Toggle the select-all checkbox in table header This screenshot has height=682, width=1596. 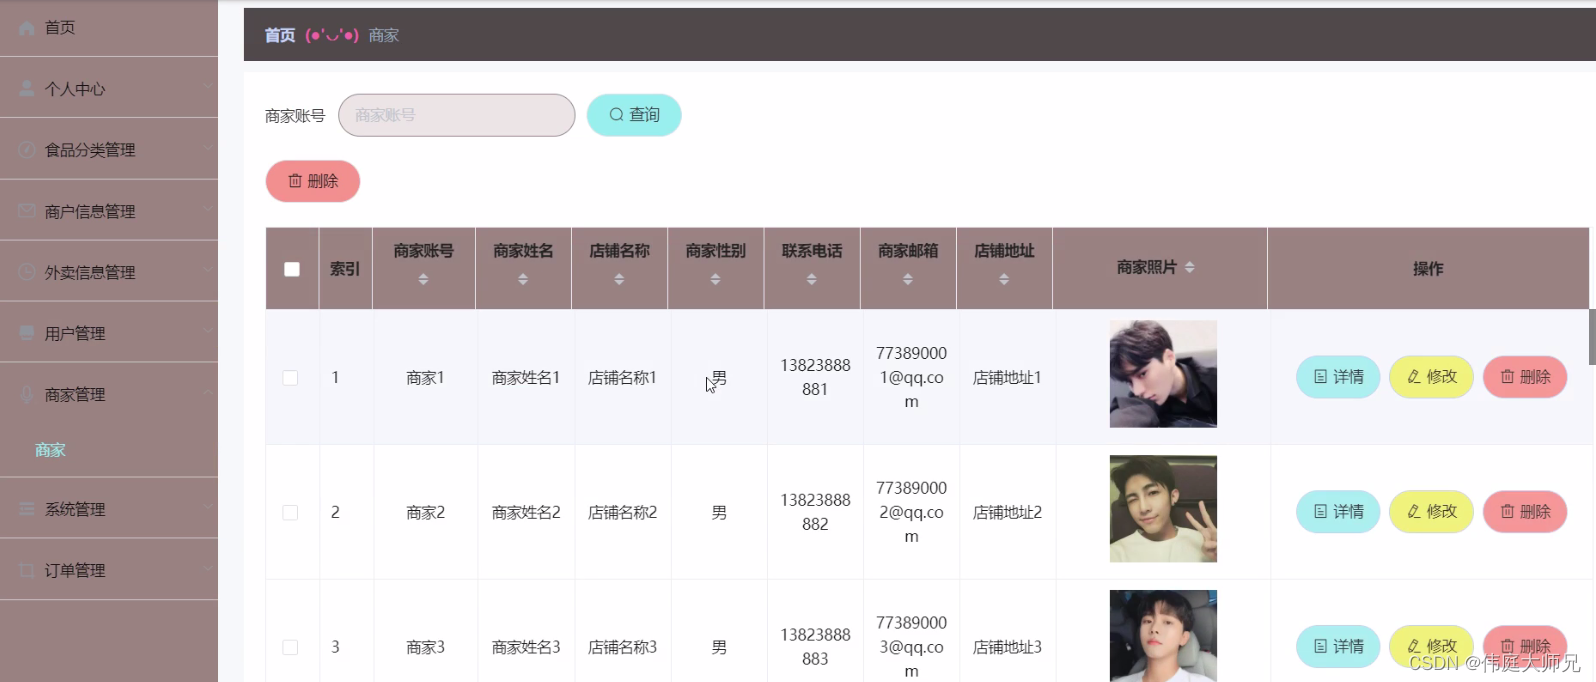[292, 269]
